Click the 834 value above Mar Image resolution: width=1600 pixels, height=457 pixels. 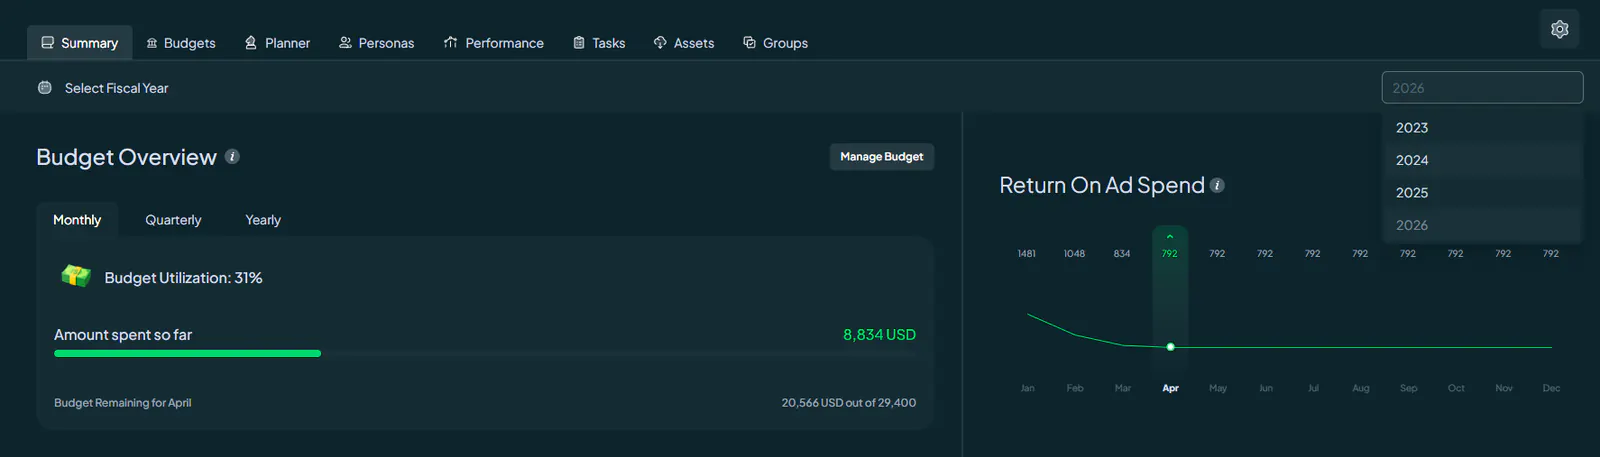point(1122,254)
